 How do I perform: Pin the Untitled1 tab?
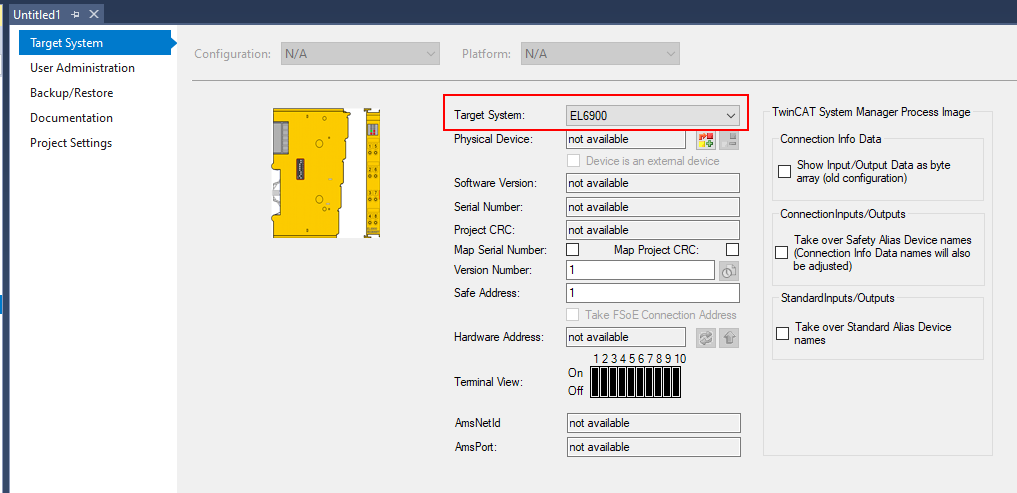click(x=75, y=14)
